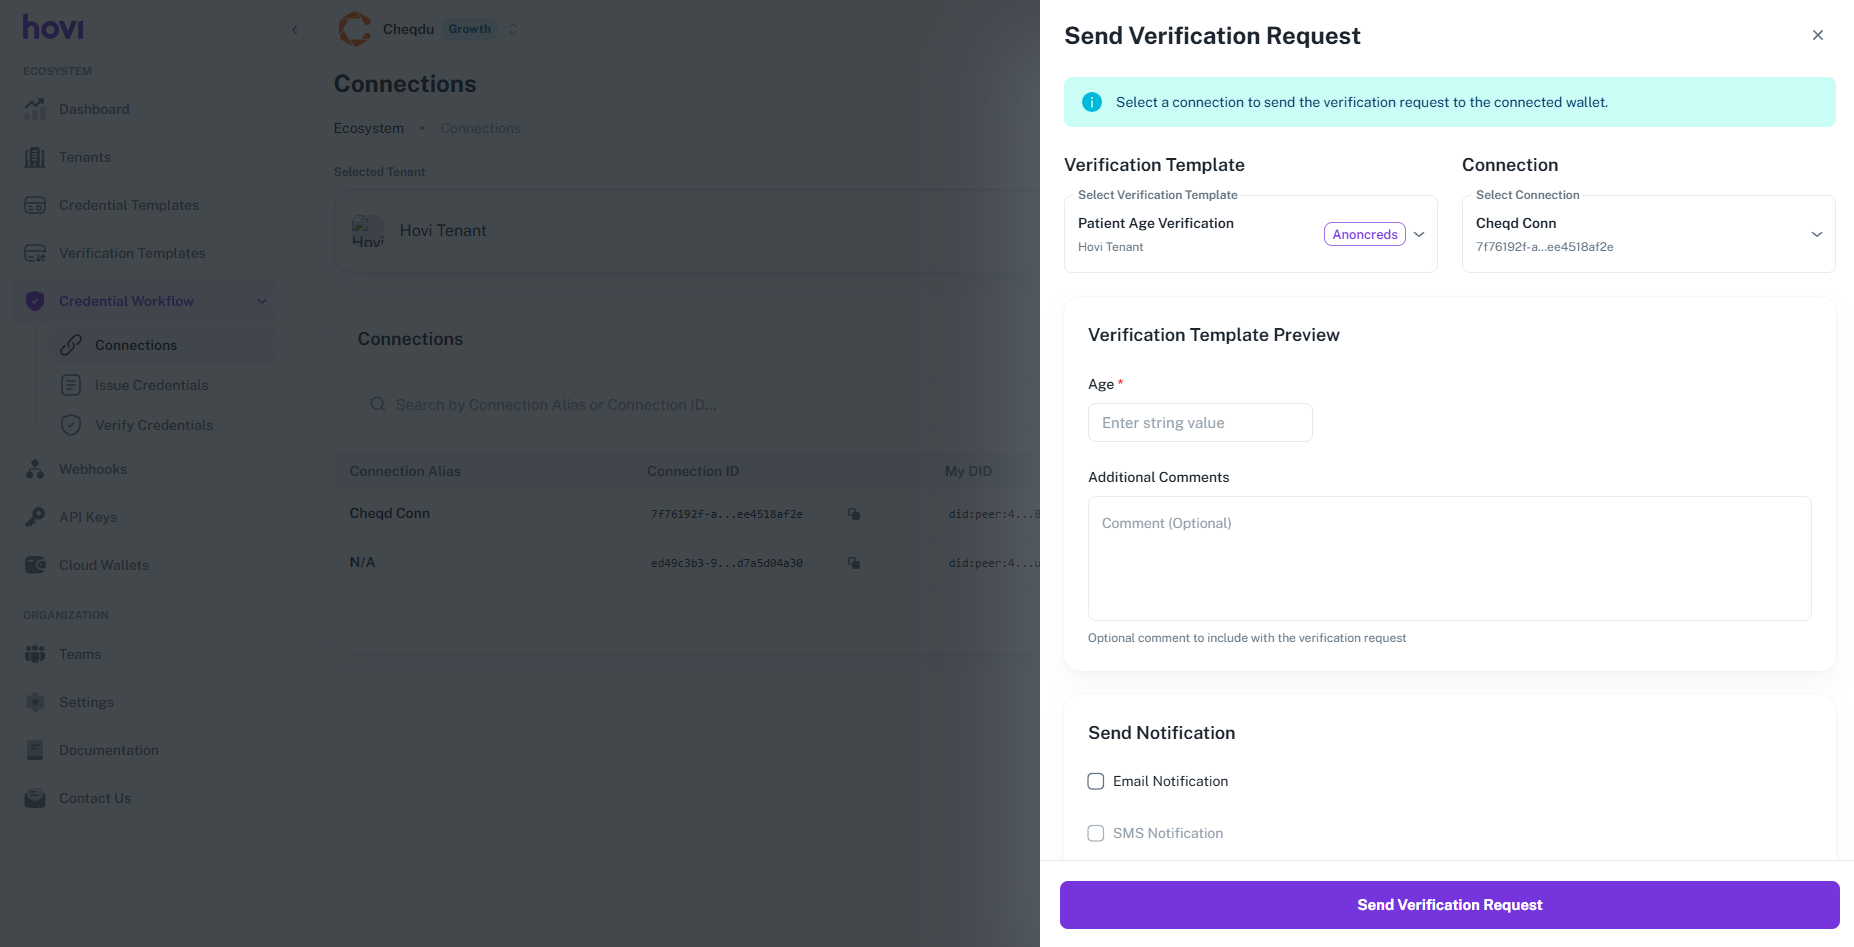
Task: Collapse the sidebar with the arrow icon
Action: click(295, 30)
